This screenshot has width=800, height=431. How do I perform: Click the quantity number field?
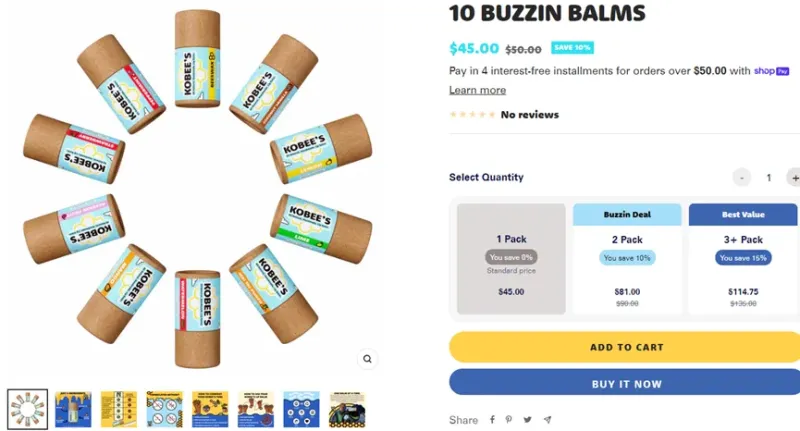coord(768,177)
